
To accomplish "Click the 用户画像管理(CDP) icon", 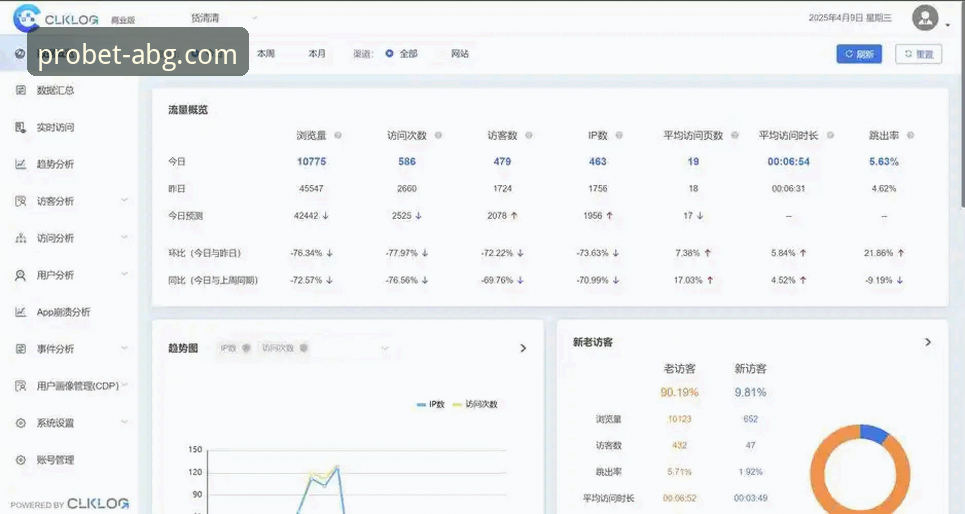I will 20,385.
